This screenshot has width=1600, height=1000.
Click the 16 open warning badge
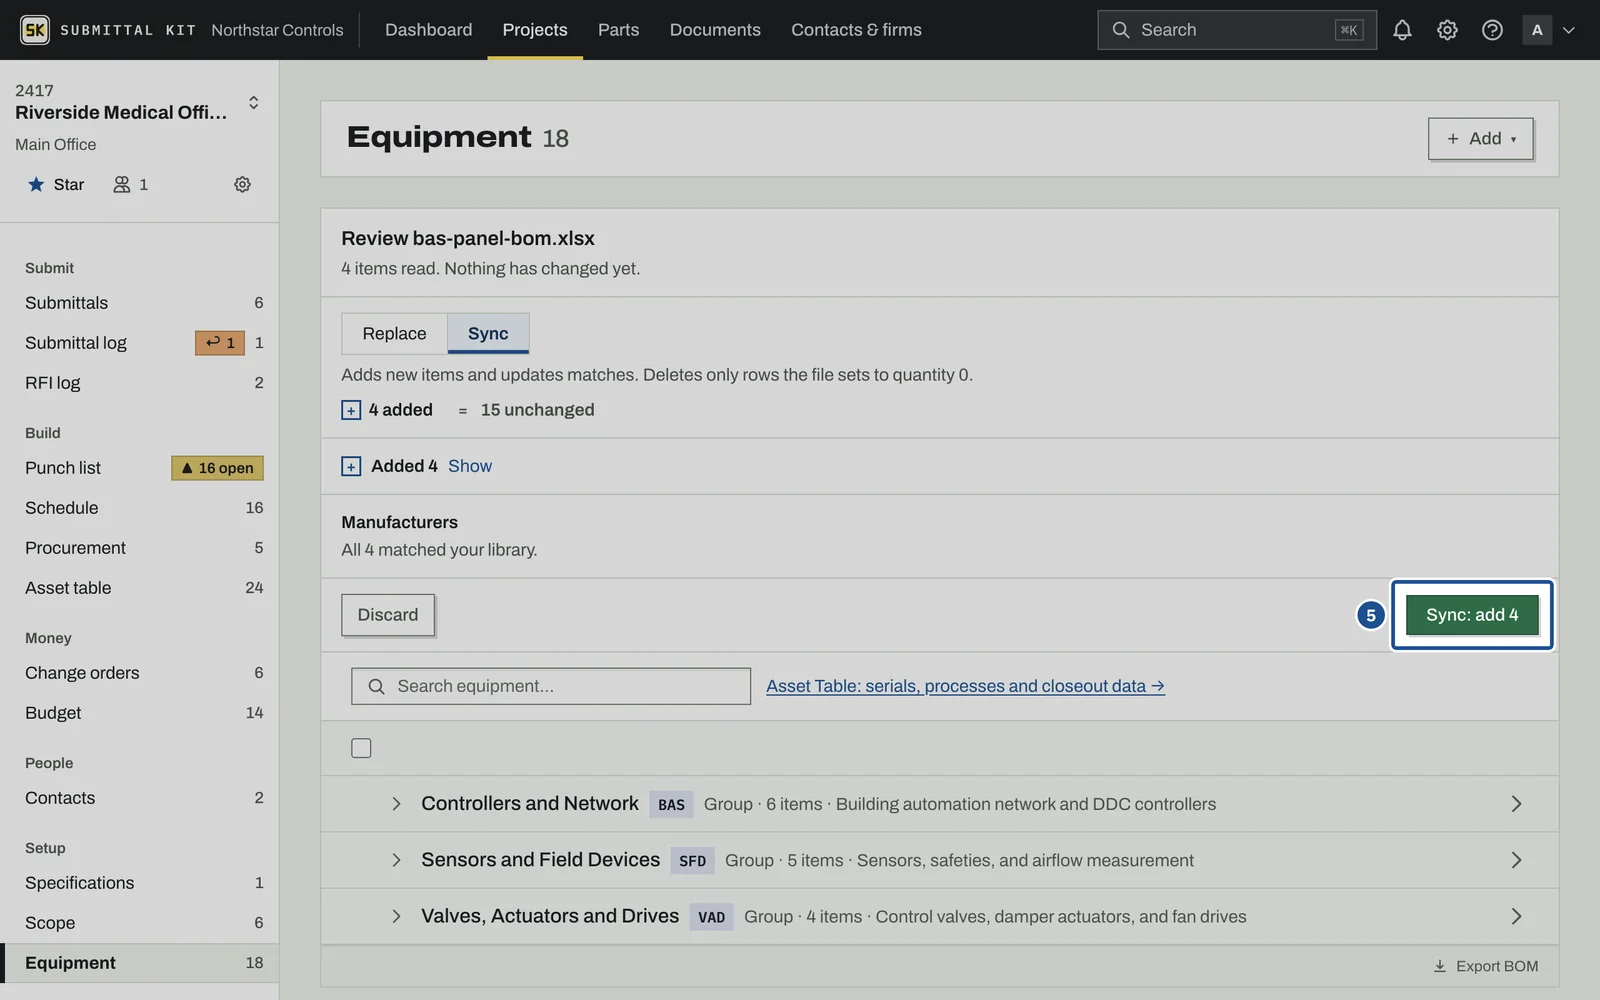217,468
